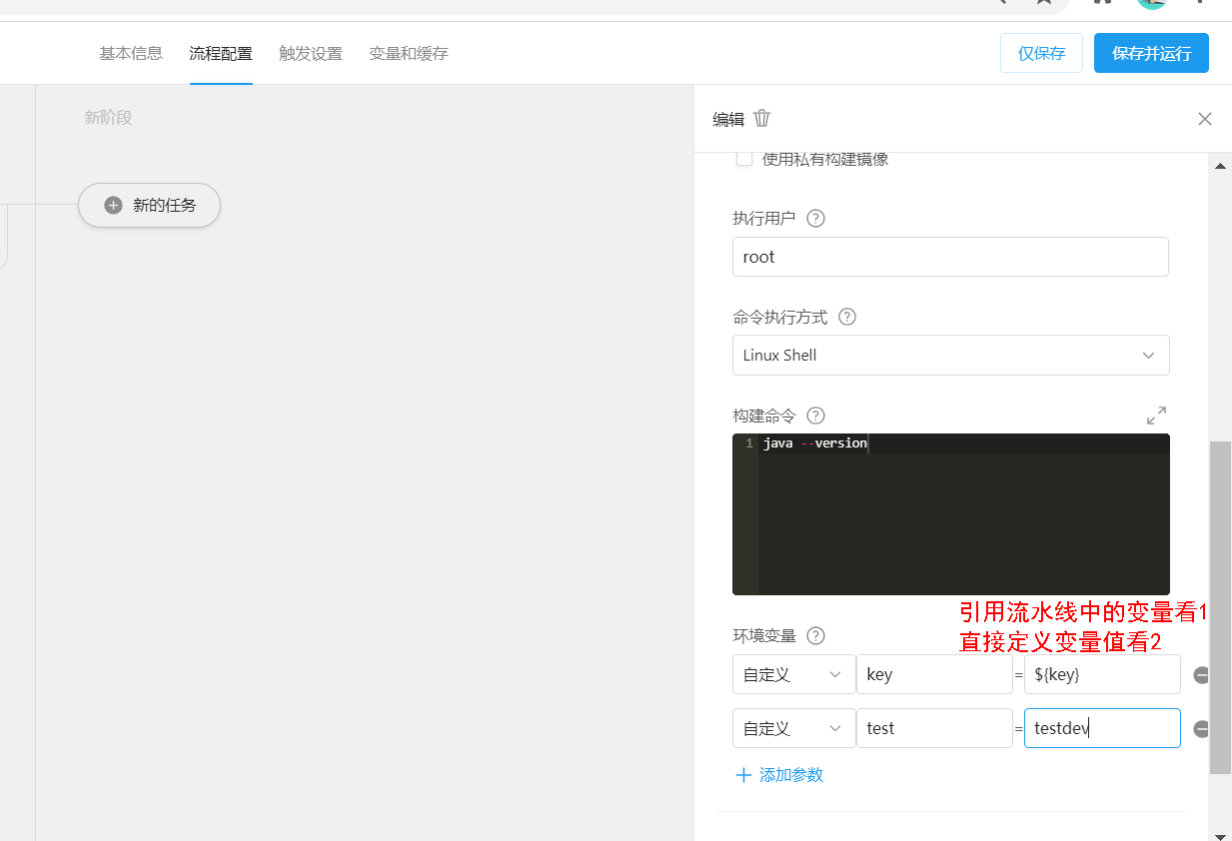Image resolution: width=1232 pixels, height=841 pixels.
Task: Click the 新阶段 stage label
Action: pos(108,117)
